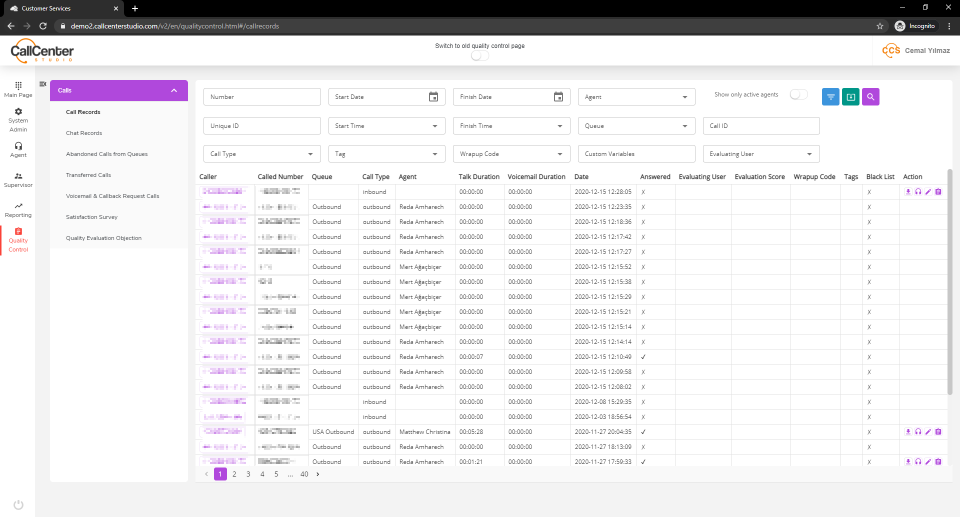Screen dimensions: 960x517
Task: Click the table vertical scrollbar
Action: [x=950, y=282]
